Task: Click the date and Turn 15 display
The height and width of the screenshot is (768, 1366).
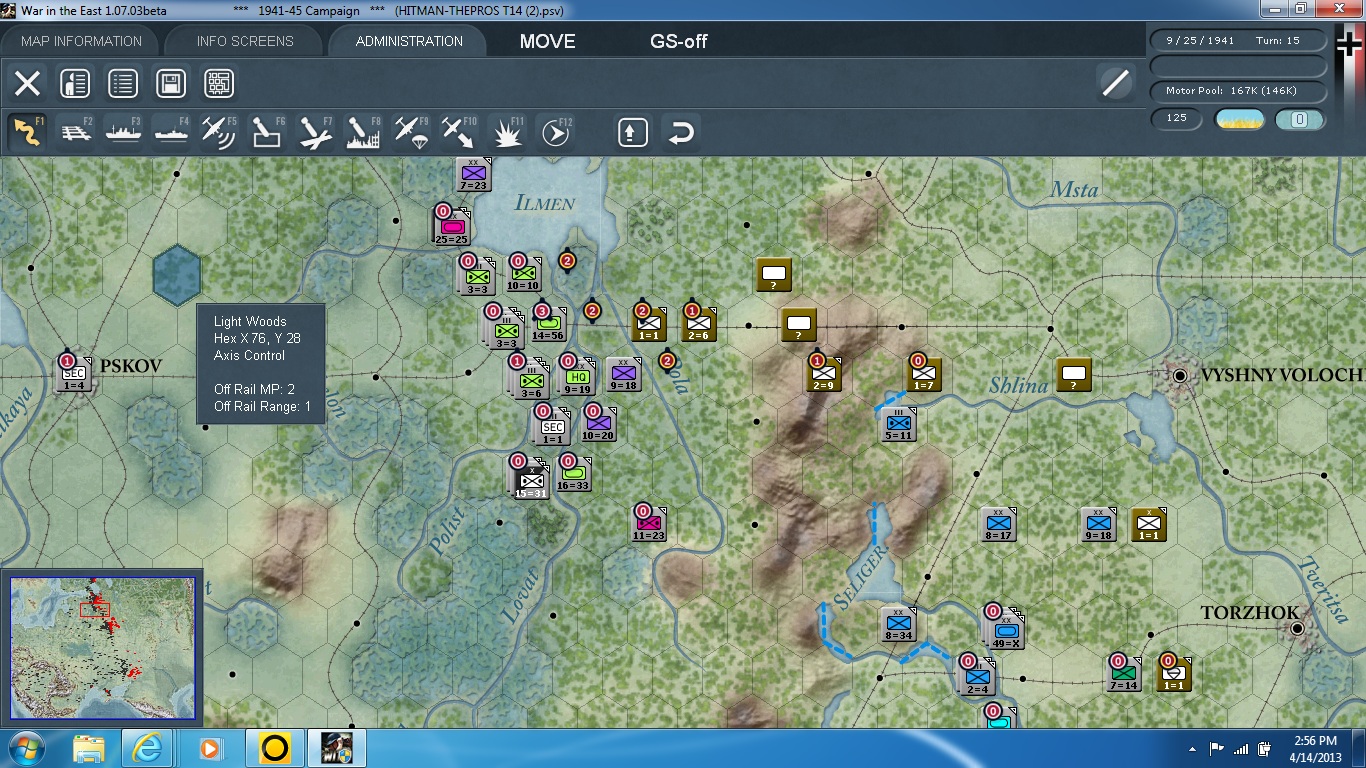Action: [1238, 41]
